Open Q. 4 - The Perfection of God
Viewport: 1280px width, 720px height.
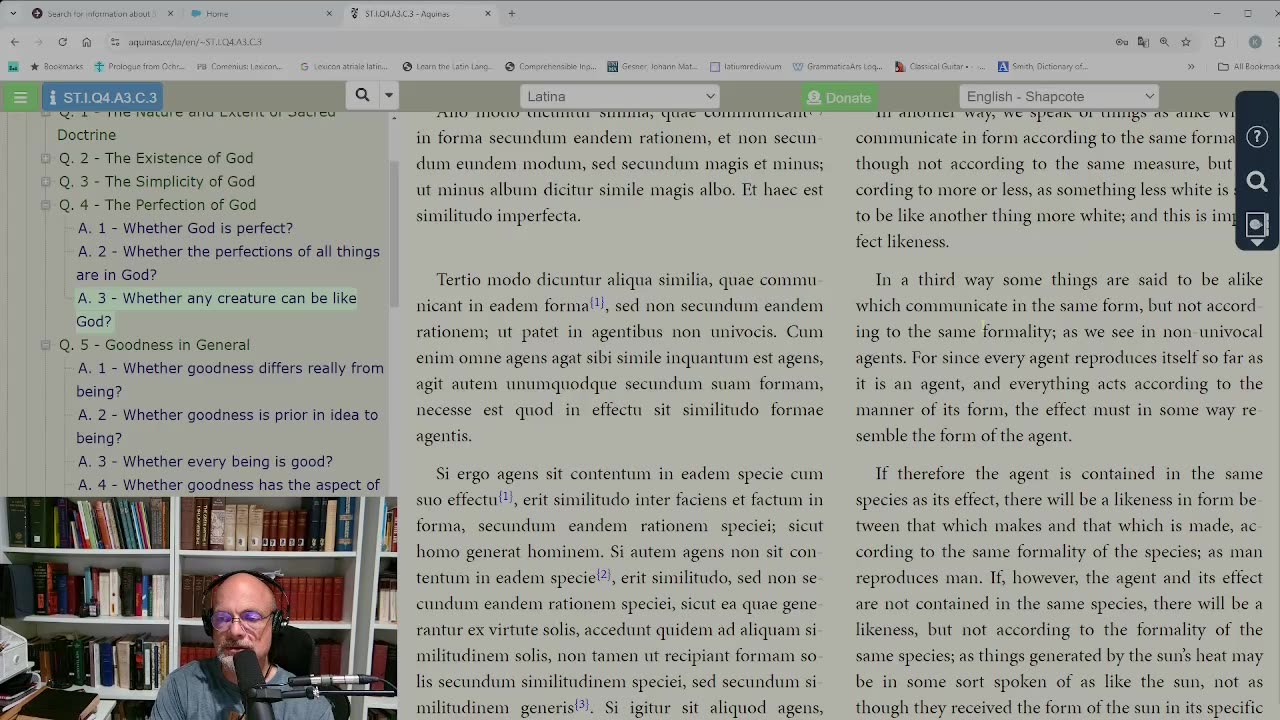click(157, 204)
